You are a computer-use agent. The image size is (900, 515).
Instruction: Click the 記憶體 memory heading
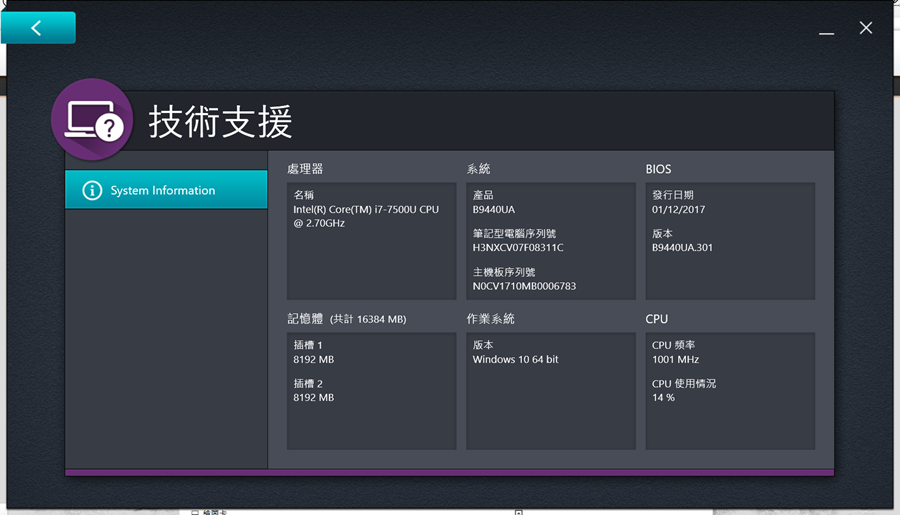tap(305, 319)
